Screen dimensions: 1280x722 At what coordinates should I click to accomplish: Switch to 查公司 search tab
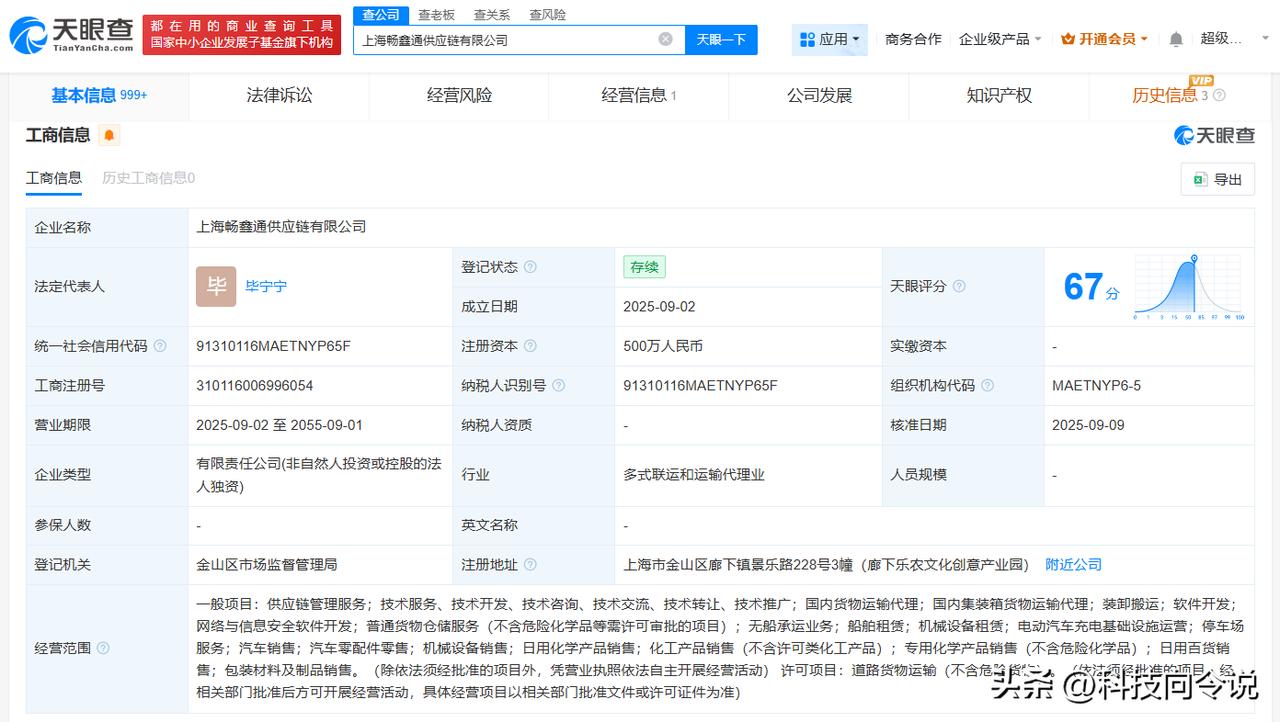click(381, 14)
